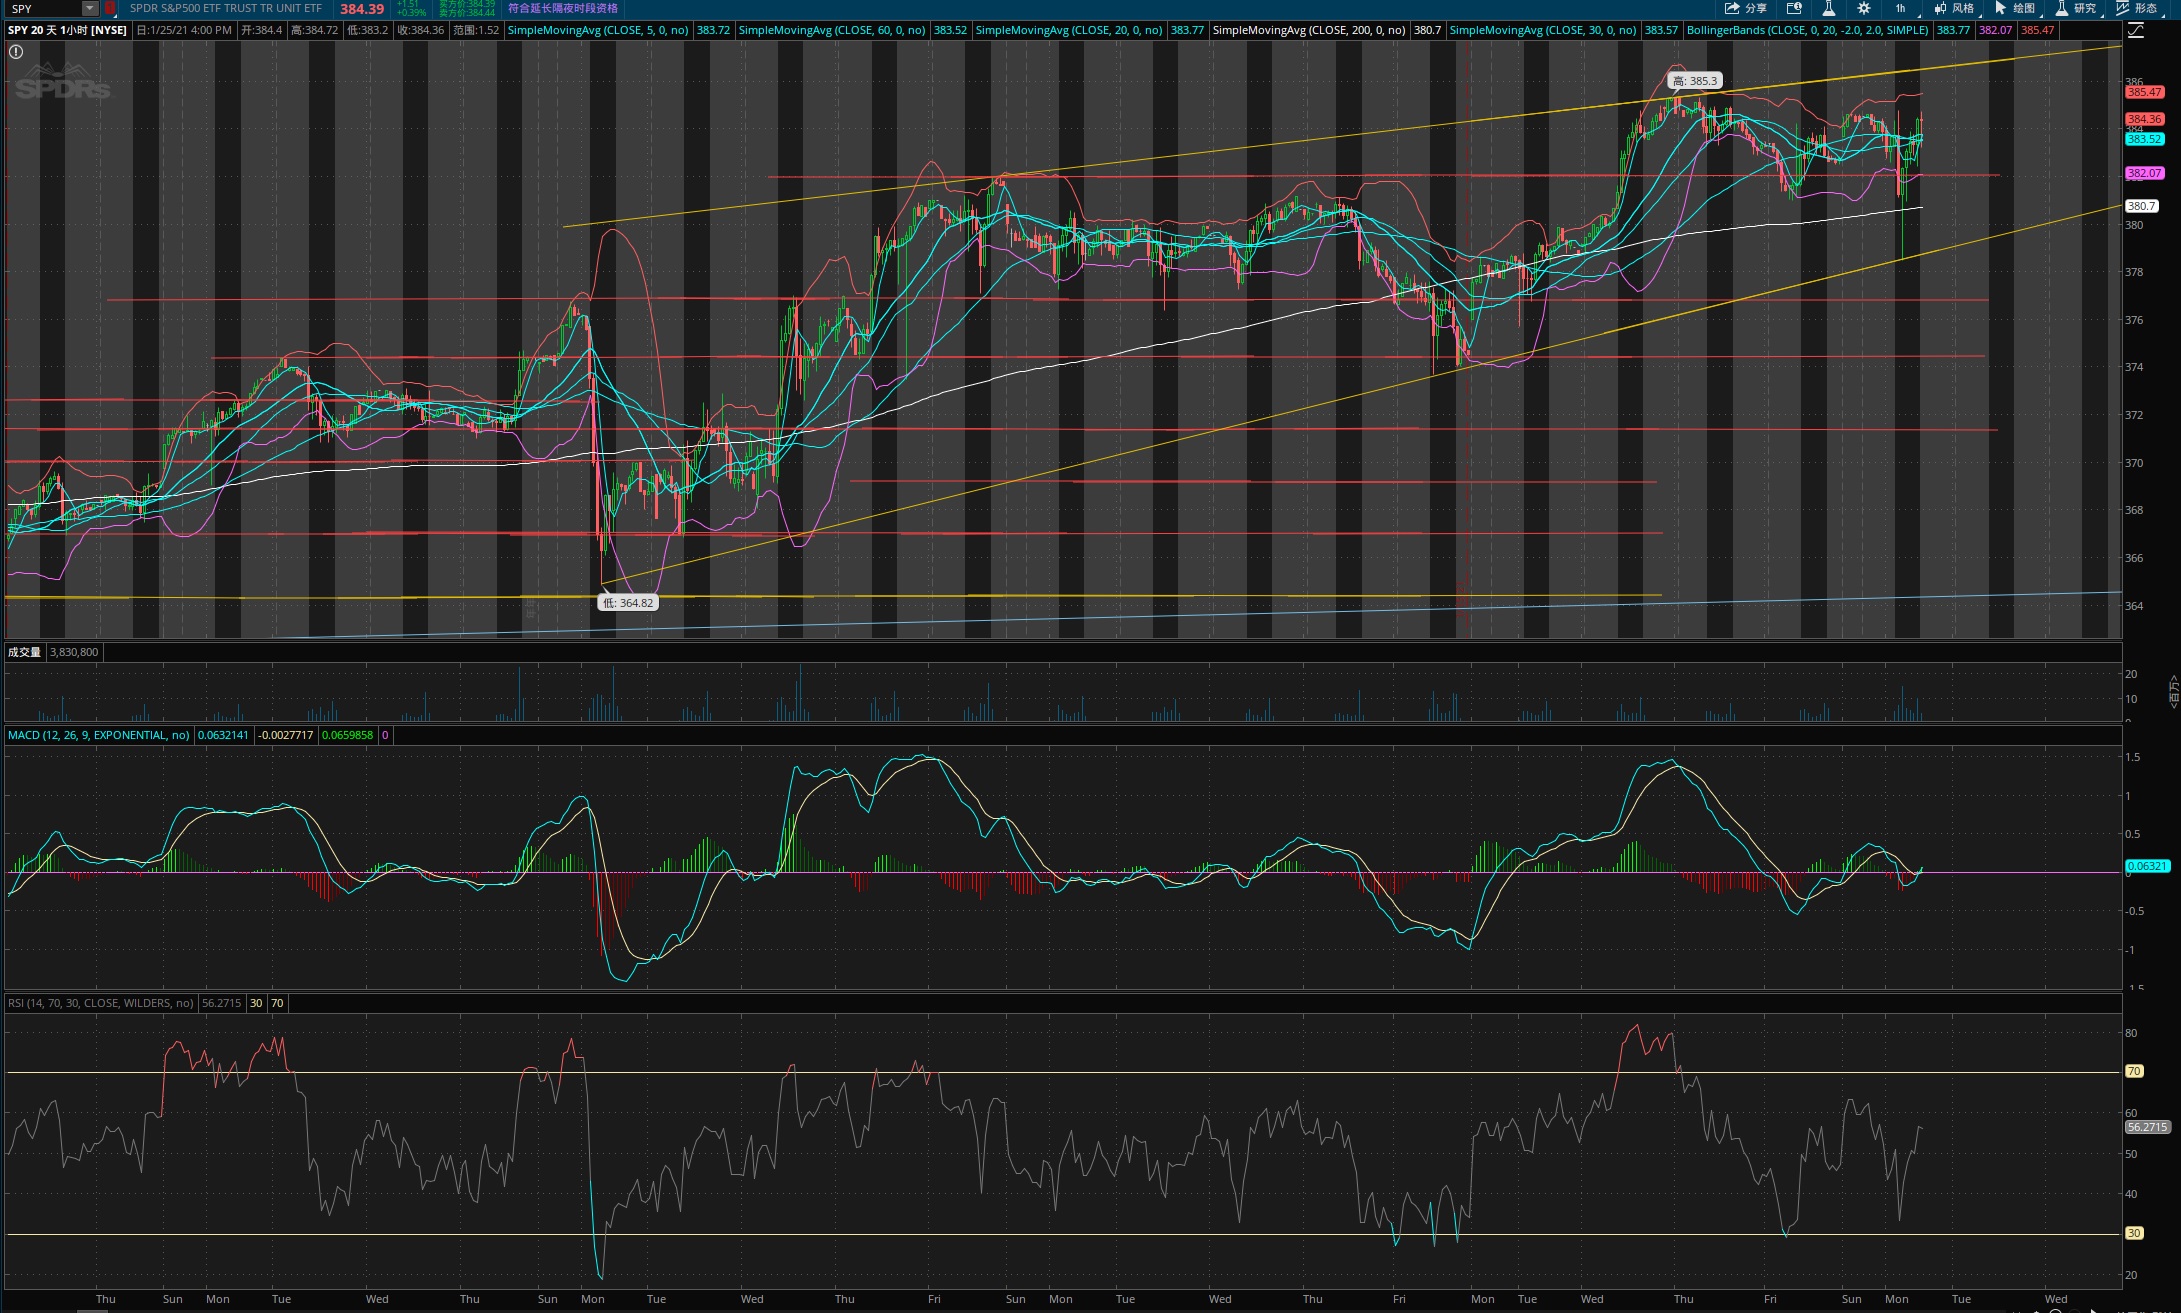Click the white 380.7 price axis tag
This screenshot has width=2181, height=1313.
[2141, 206]
